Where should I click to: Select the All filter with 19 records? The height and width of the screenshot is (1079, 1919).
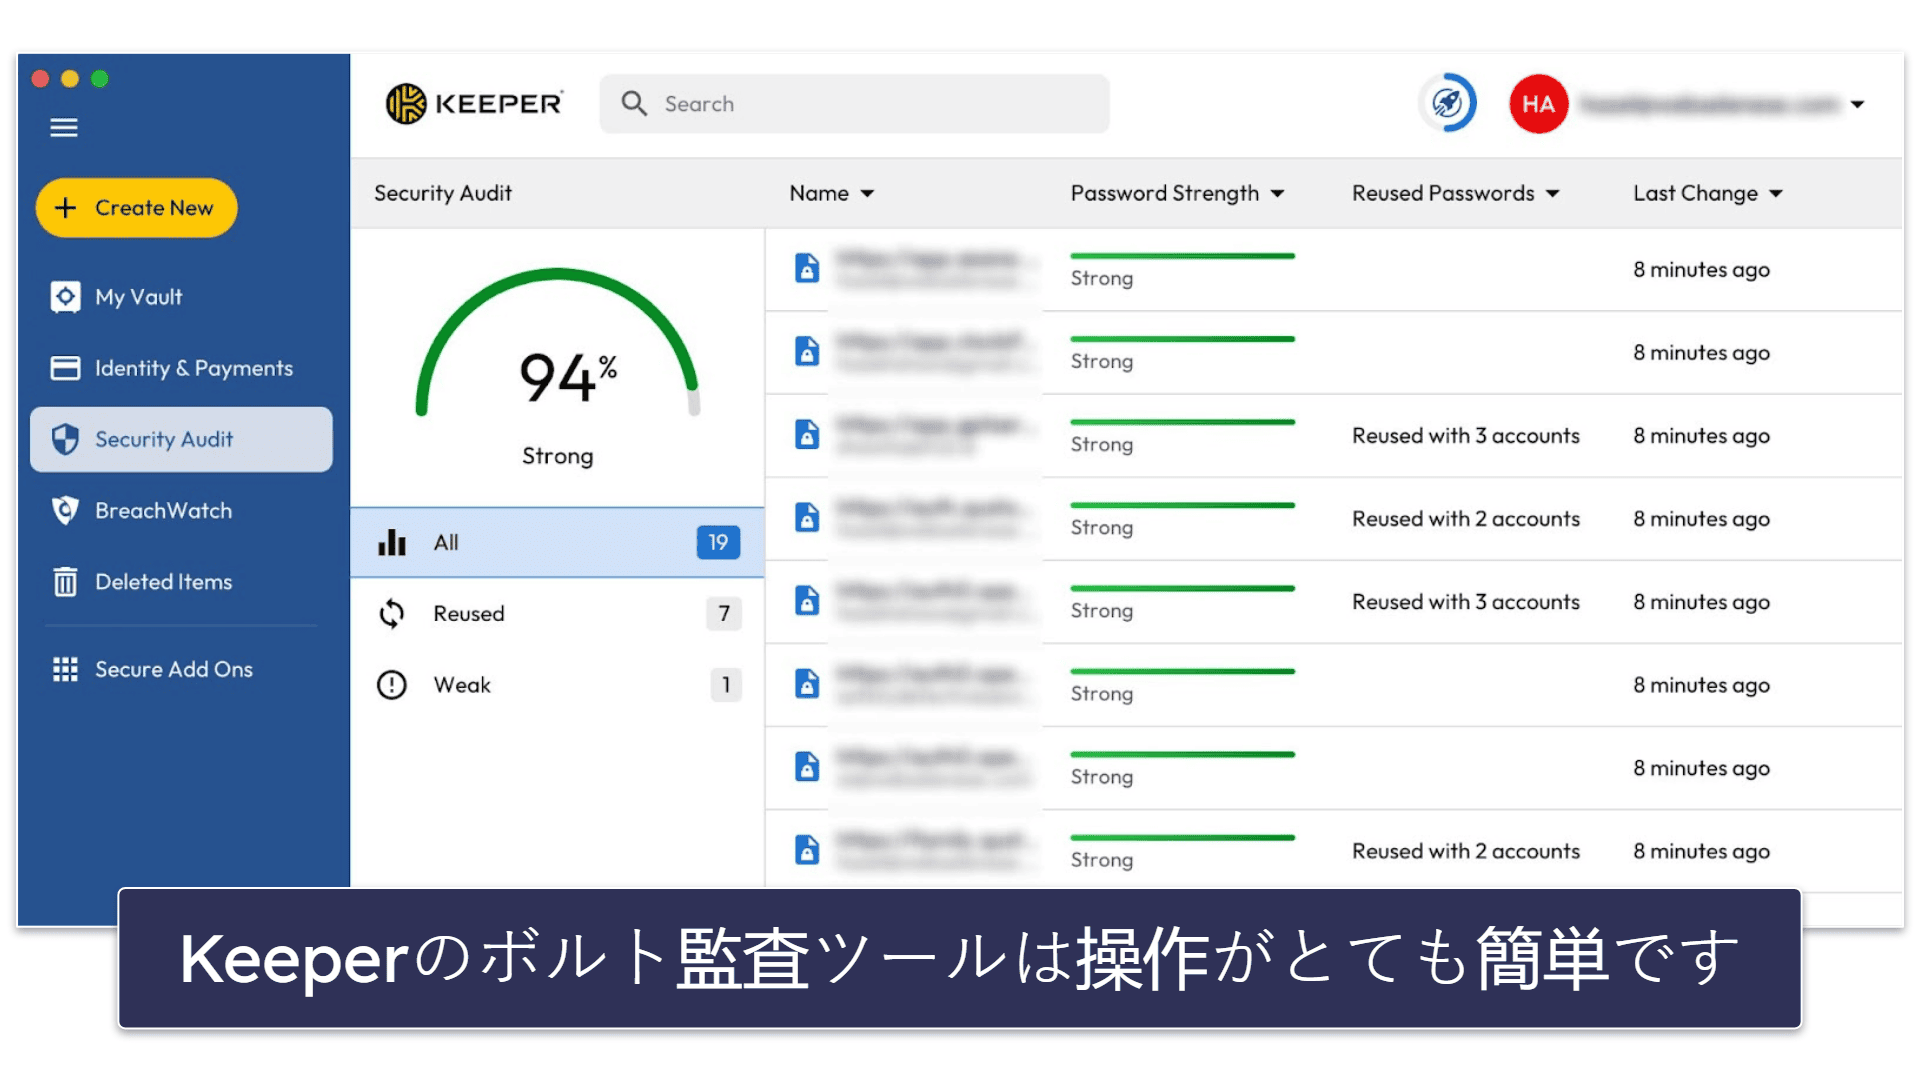coord(557,542)
